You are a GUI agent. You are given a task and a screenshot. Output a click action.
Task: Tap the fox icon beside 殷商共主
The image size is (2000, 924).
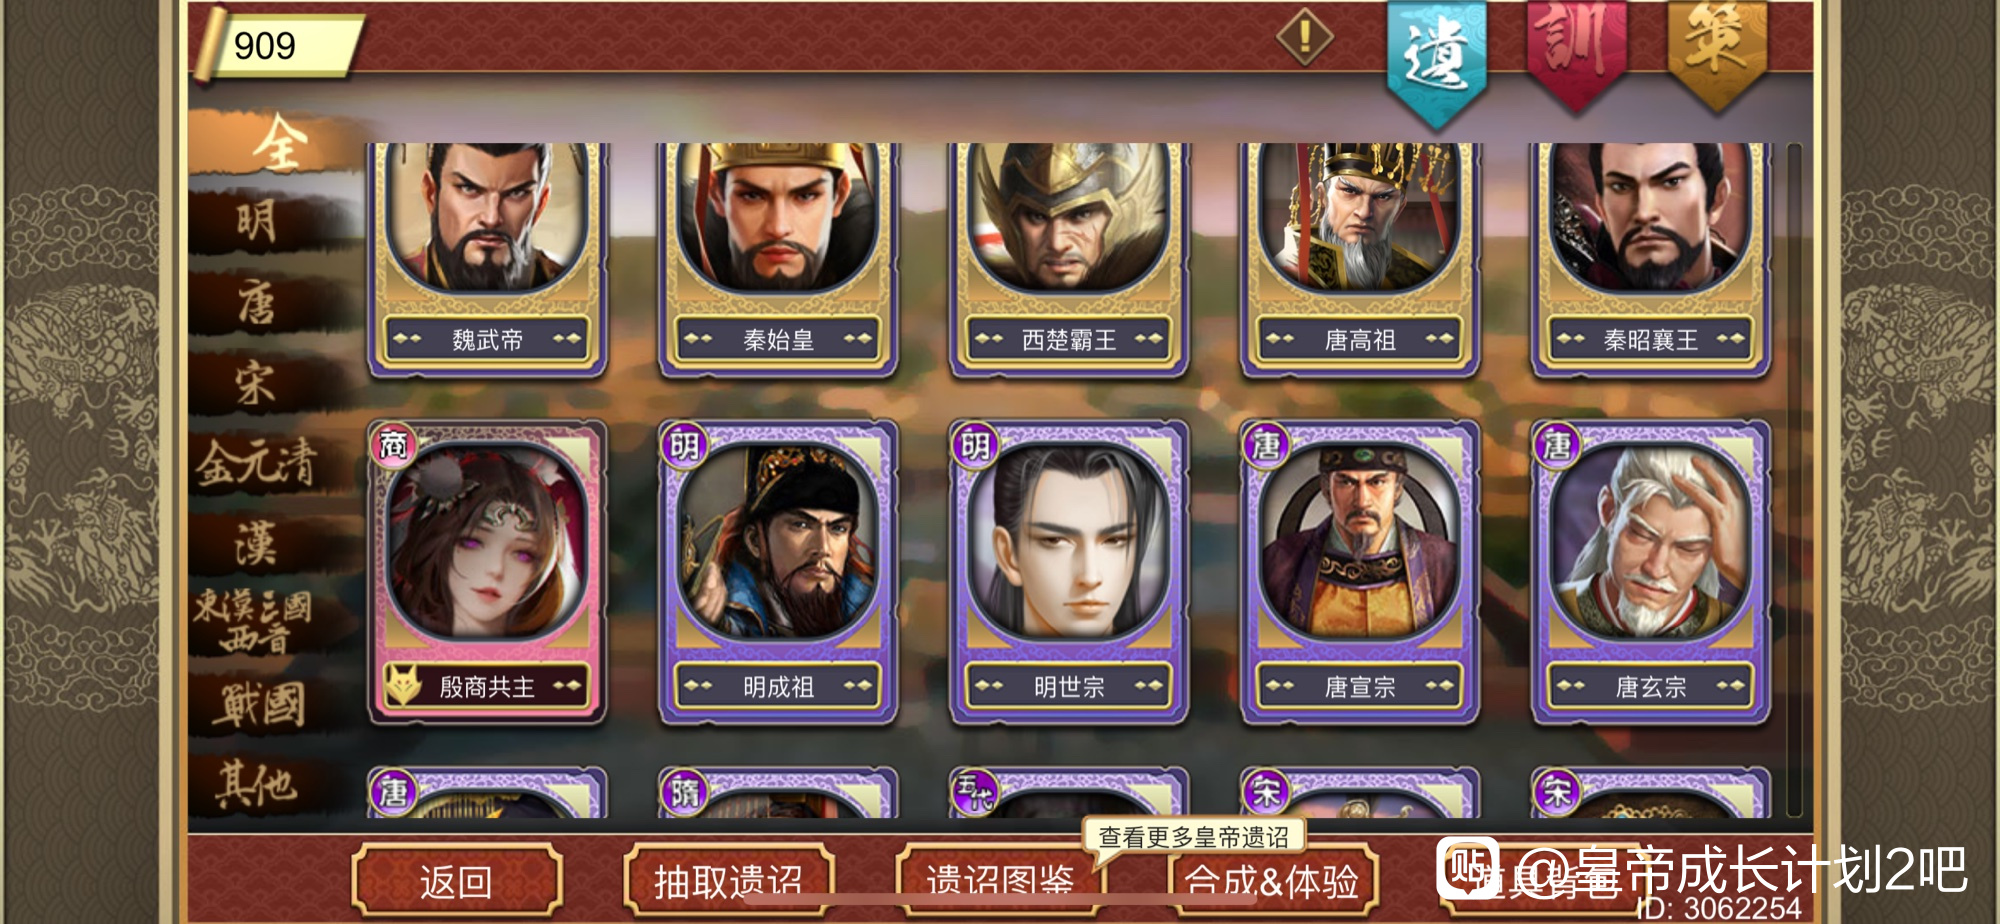tap(403, 686)
